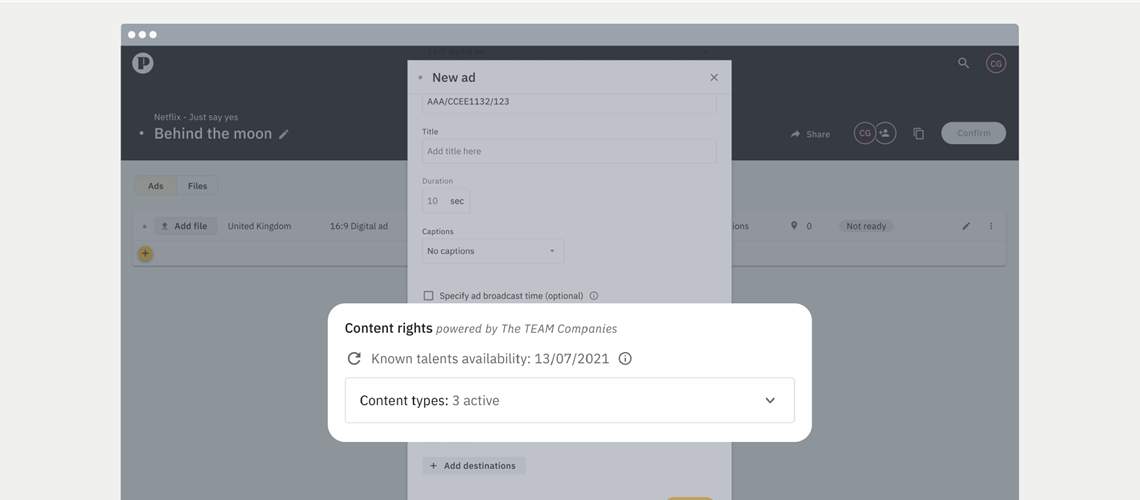Click the yellow plus add row button
The width and height of the screenshot is (1140, 500).
(145, 254)
